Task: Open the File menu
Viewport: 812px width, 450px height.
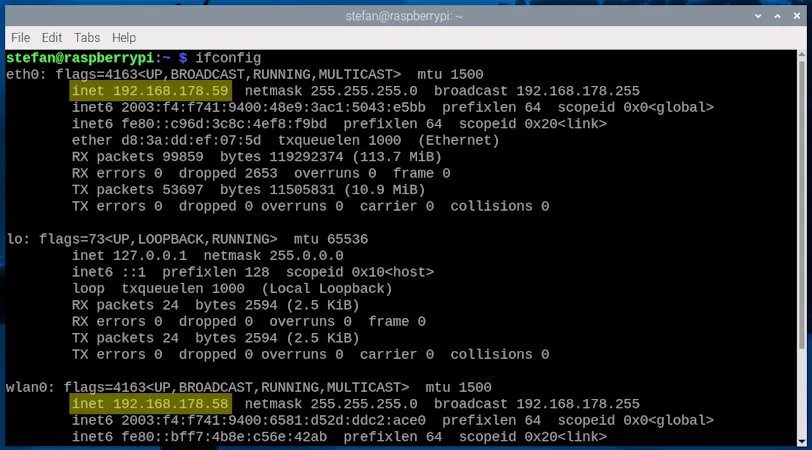Action: click(x=20, y=37)
